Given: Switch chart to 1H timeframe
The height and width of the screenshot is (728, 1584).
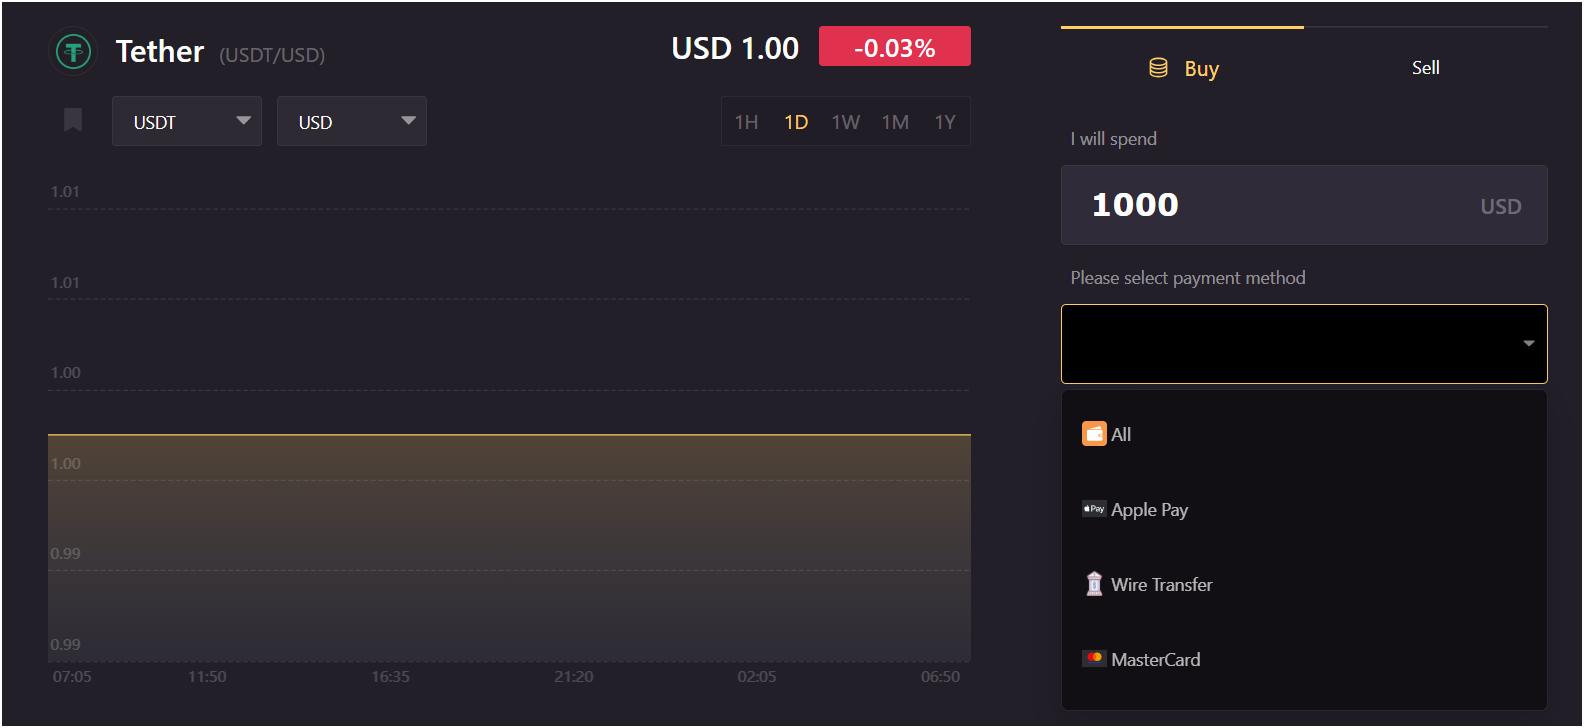Looking at the screenshot, I should point(746,120).
